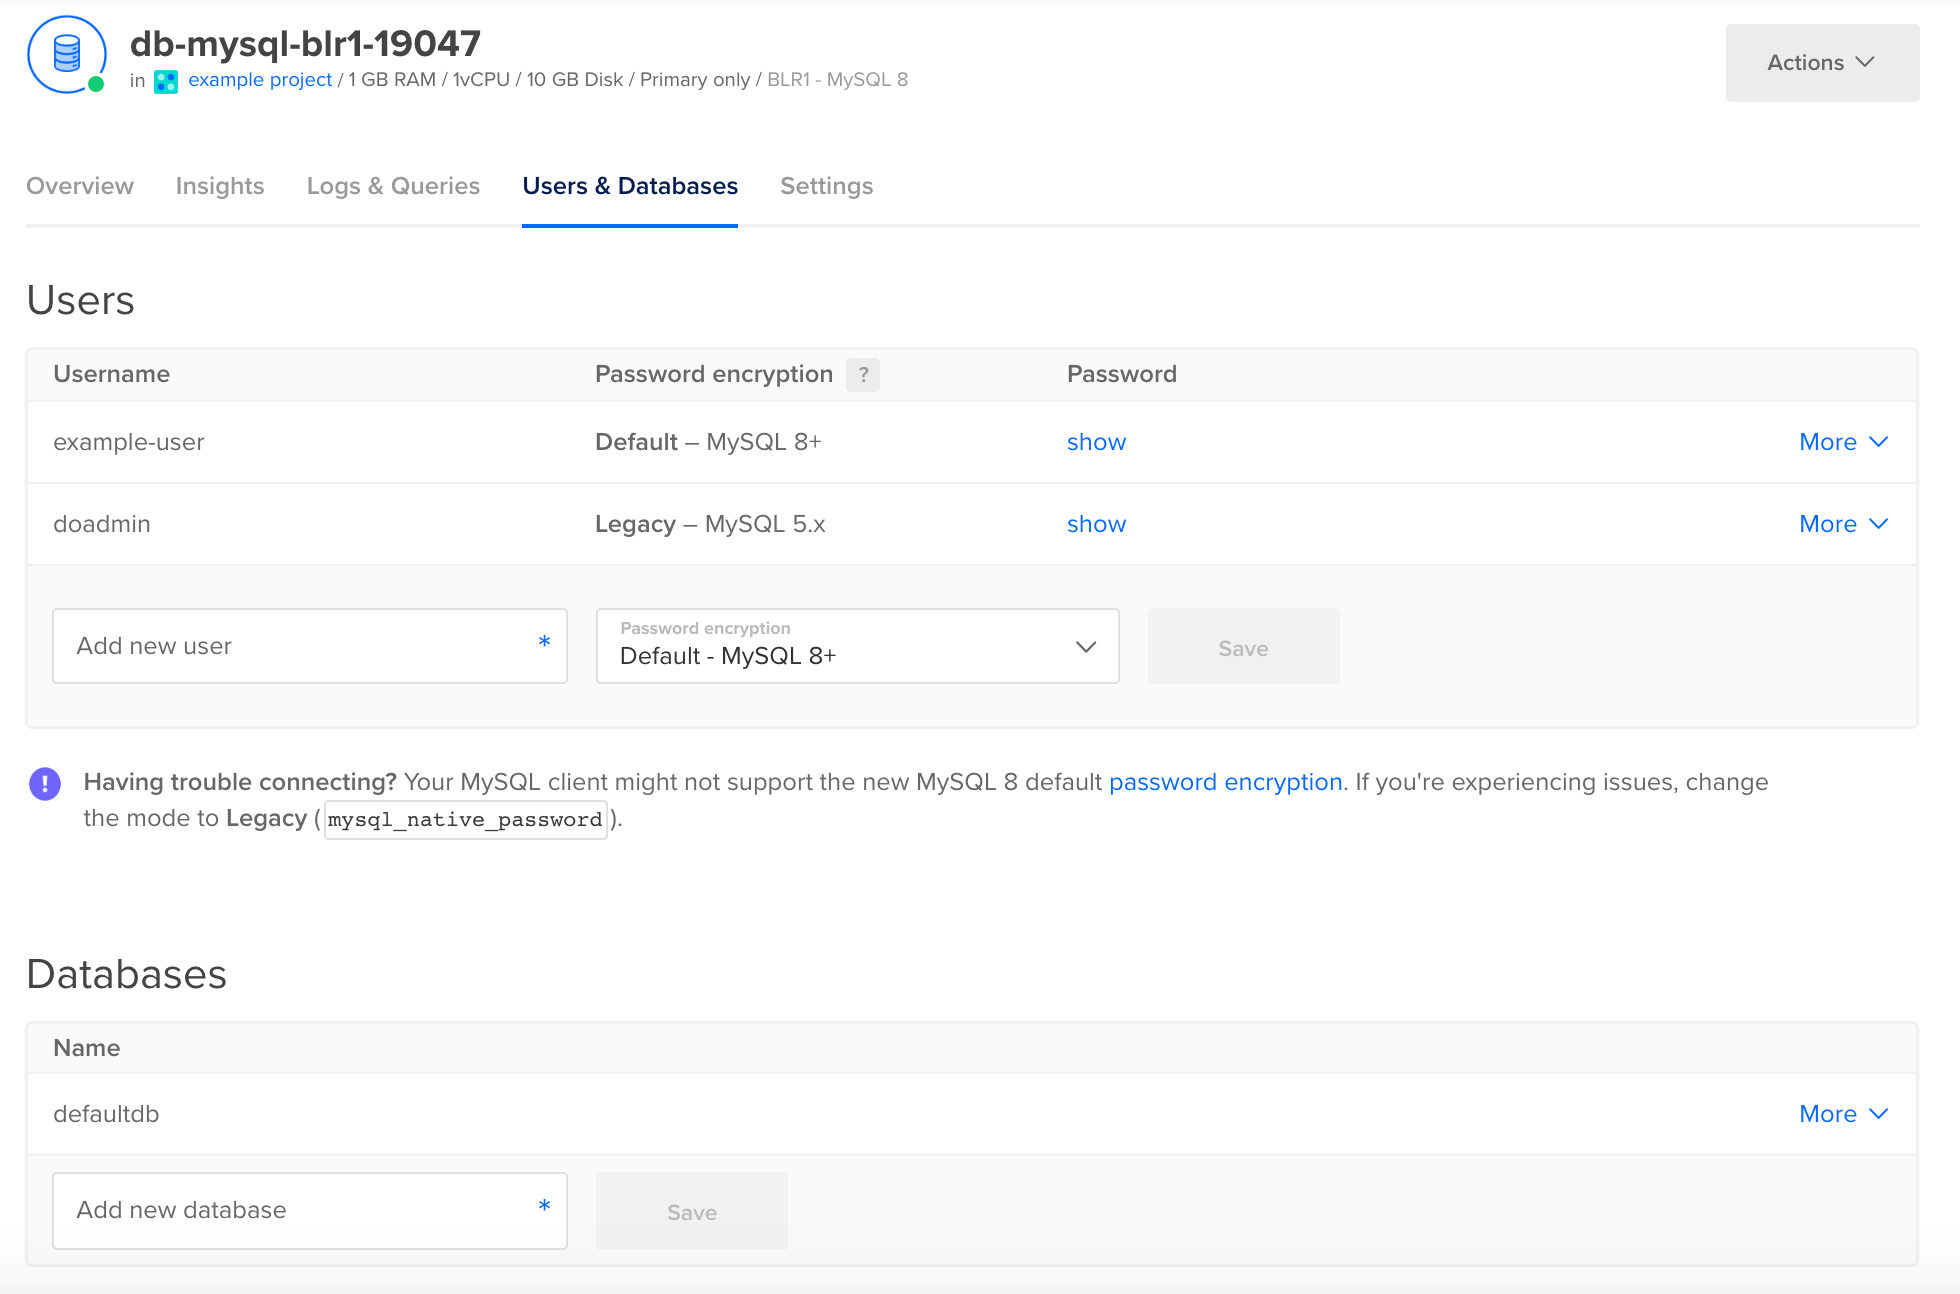Open the Logs & Queries tab
Viewport: 1960px width, 1294px height.
(x=393, y=186)
